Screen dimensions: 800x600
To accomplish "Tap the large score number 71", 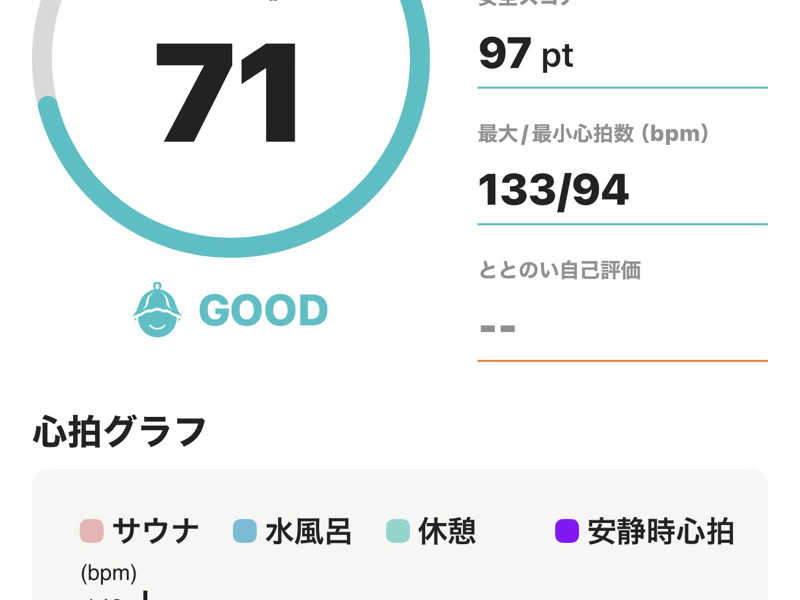I will (x=226, y=92).
